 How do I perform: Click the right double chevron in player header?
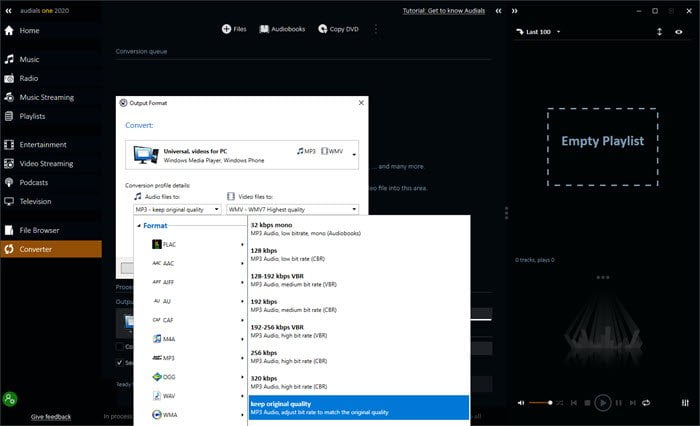click(x=514, y=11)
